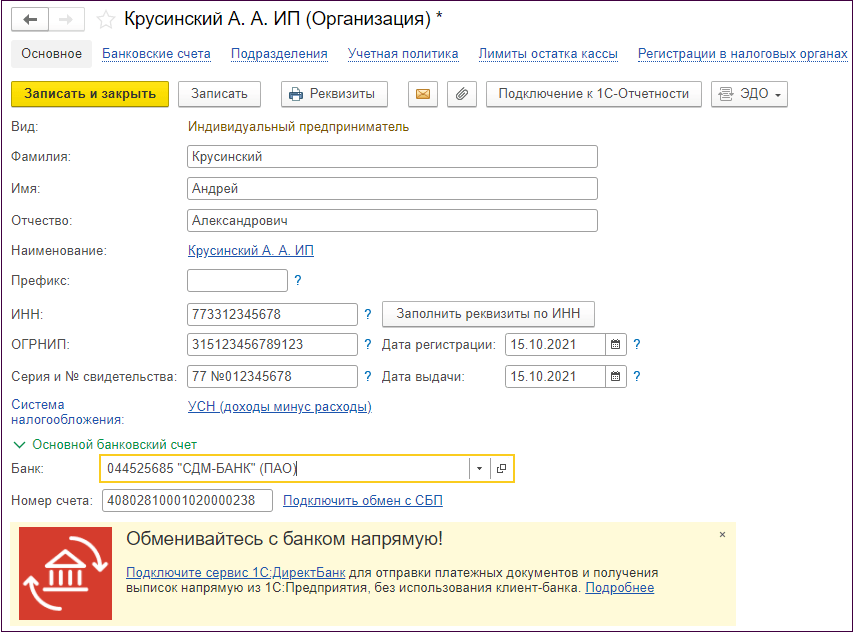
Task: Click the envelope email icon button
Action: click(422, 94)
